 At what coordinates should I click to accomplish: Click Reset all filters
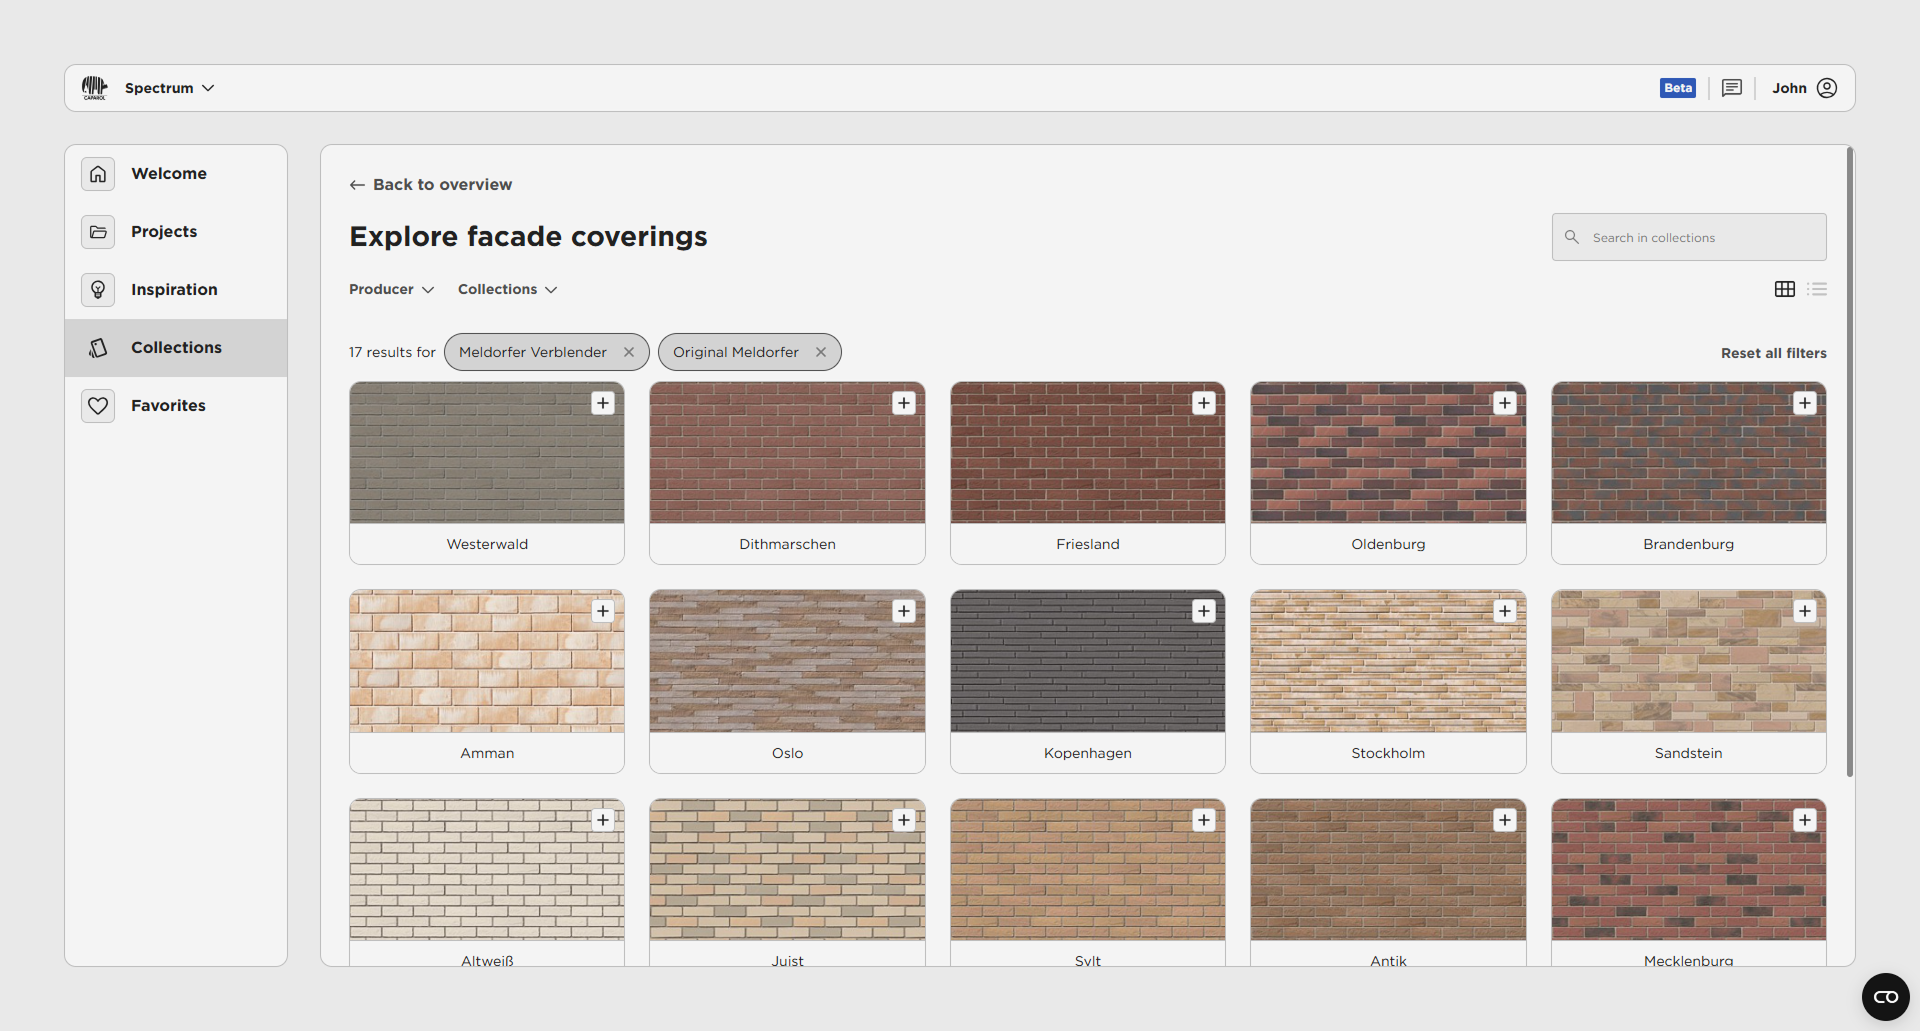pyautogui.click(x=1773, y=353)
